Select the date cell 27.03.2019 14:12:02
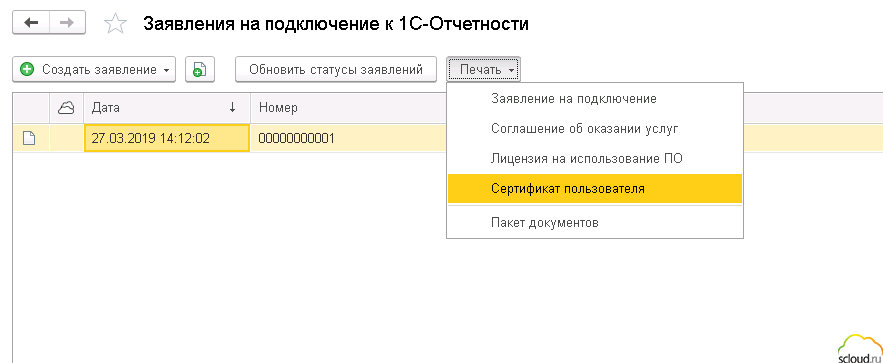Screen dimensions: 883x363 click(x=167, y=138)
